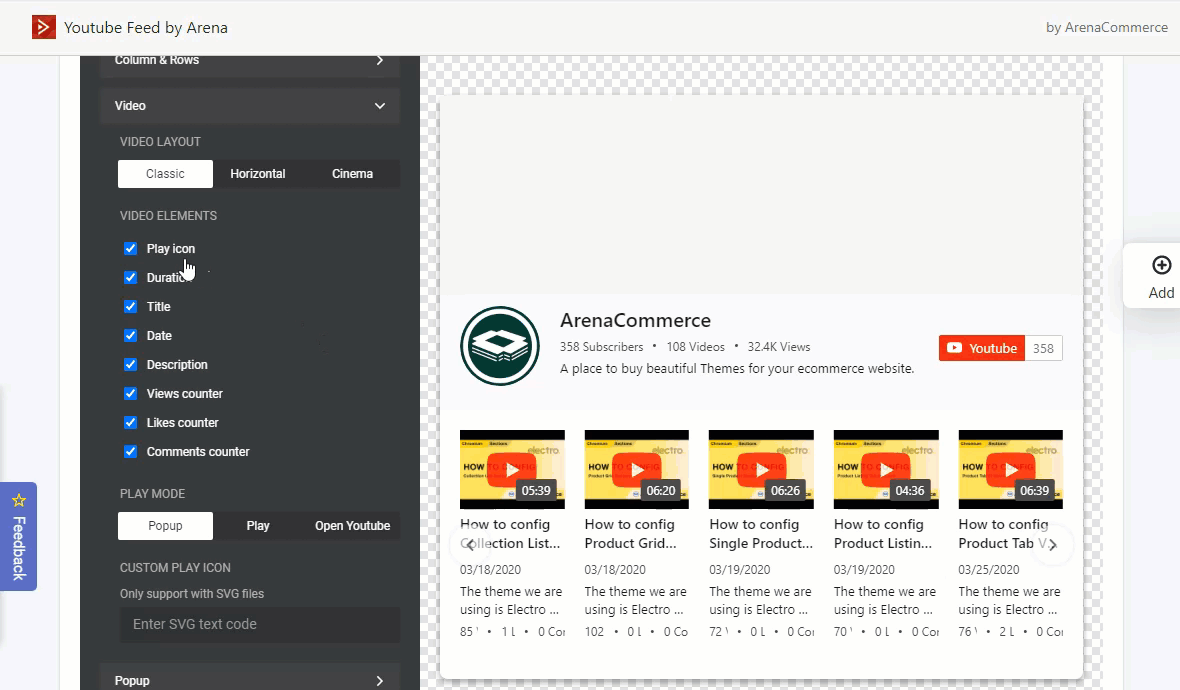Click the 32.4K Views channel stat
Image resolution: width=1180 pixels, height=690 pixels.
[x=779, y=347]
